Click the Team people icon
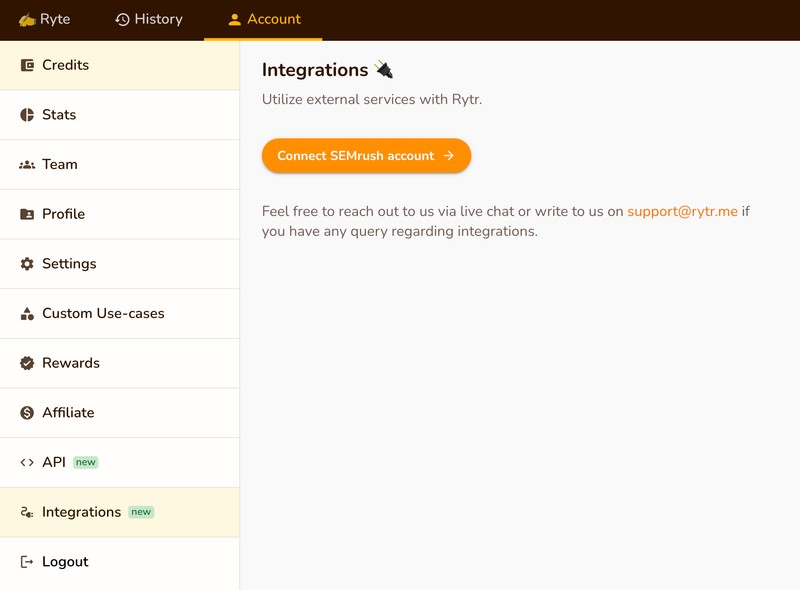Viewport: 800px width, 590px height. click(27, 165)
